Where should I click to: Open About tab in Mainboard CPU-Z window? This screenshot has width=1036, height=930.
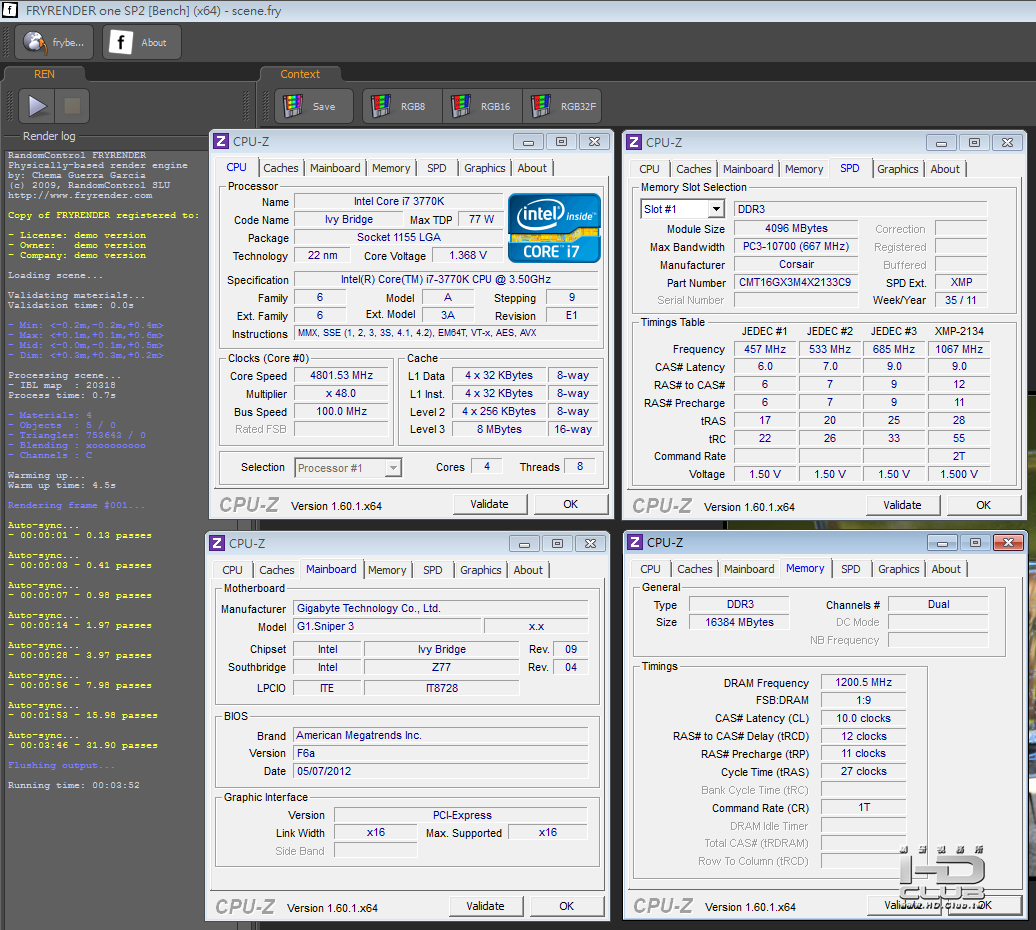(528, 570)
